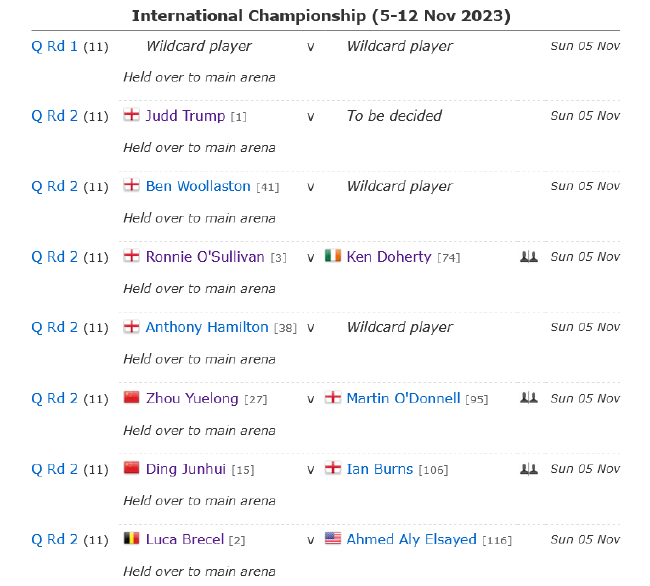This screenshot has width=650, height=586.
Task: Select the Ben Woollaston link
Action: tap(198, 186)
